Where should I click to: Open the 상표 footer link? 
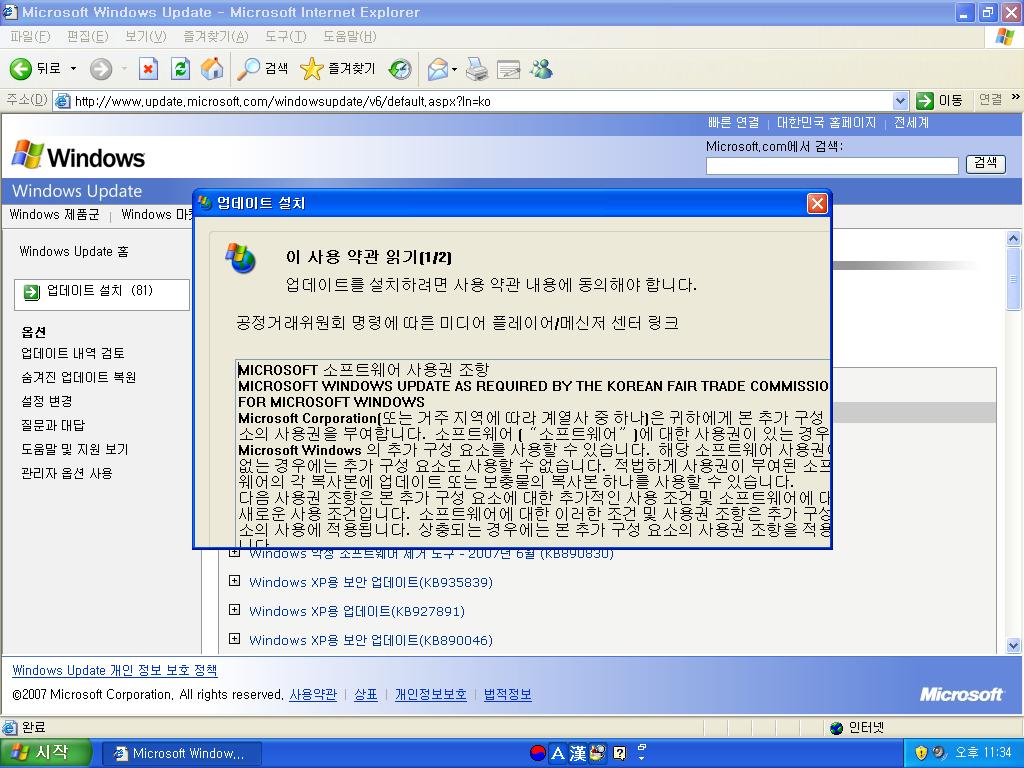click(x=366, y=694)
